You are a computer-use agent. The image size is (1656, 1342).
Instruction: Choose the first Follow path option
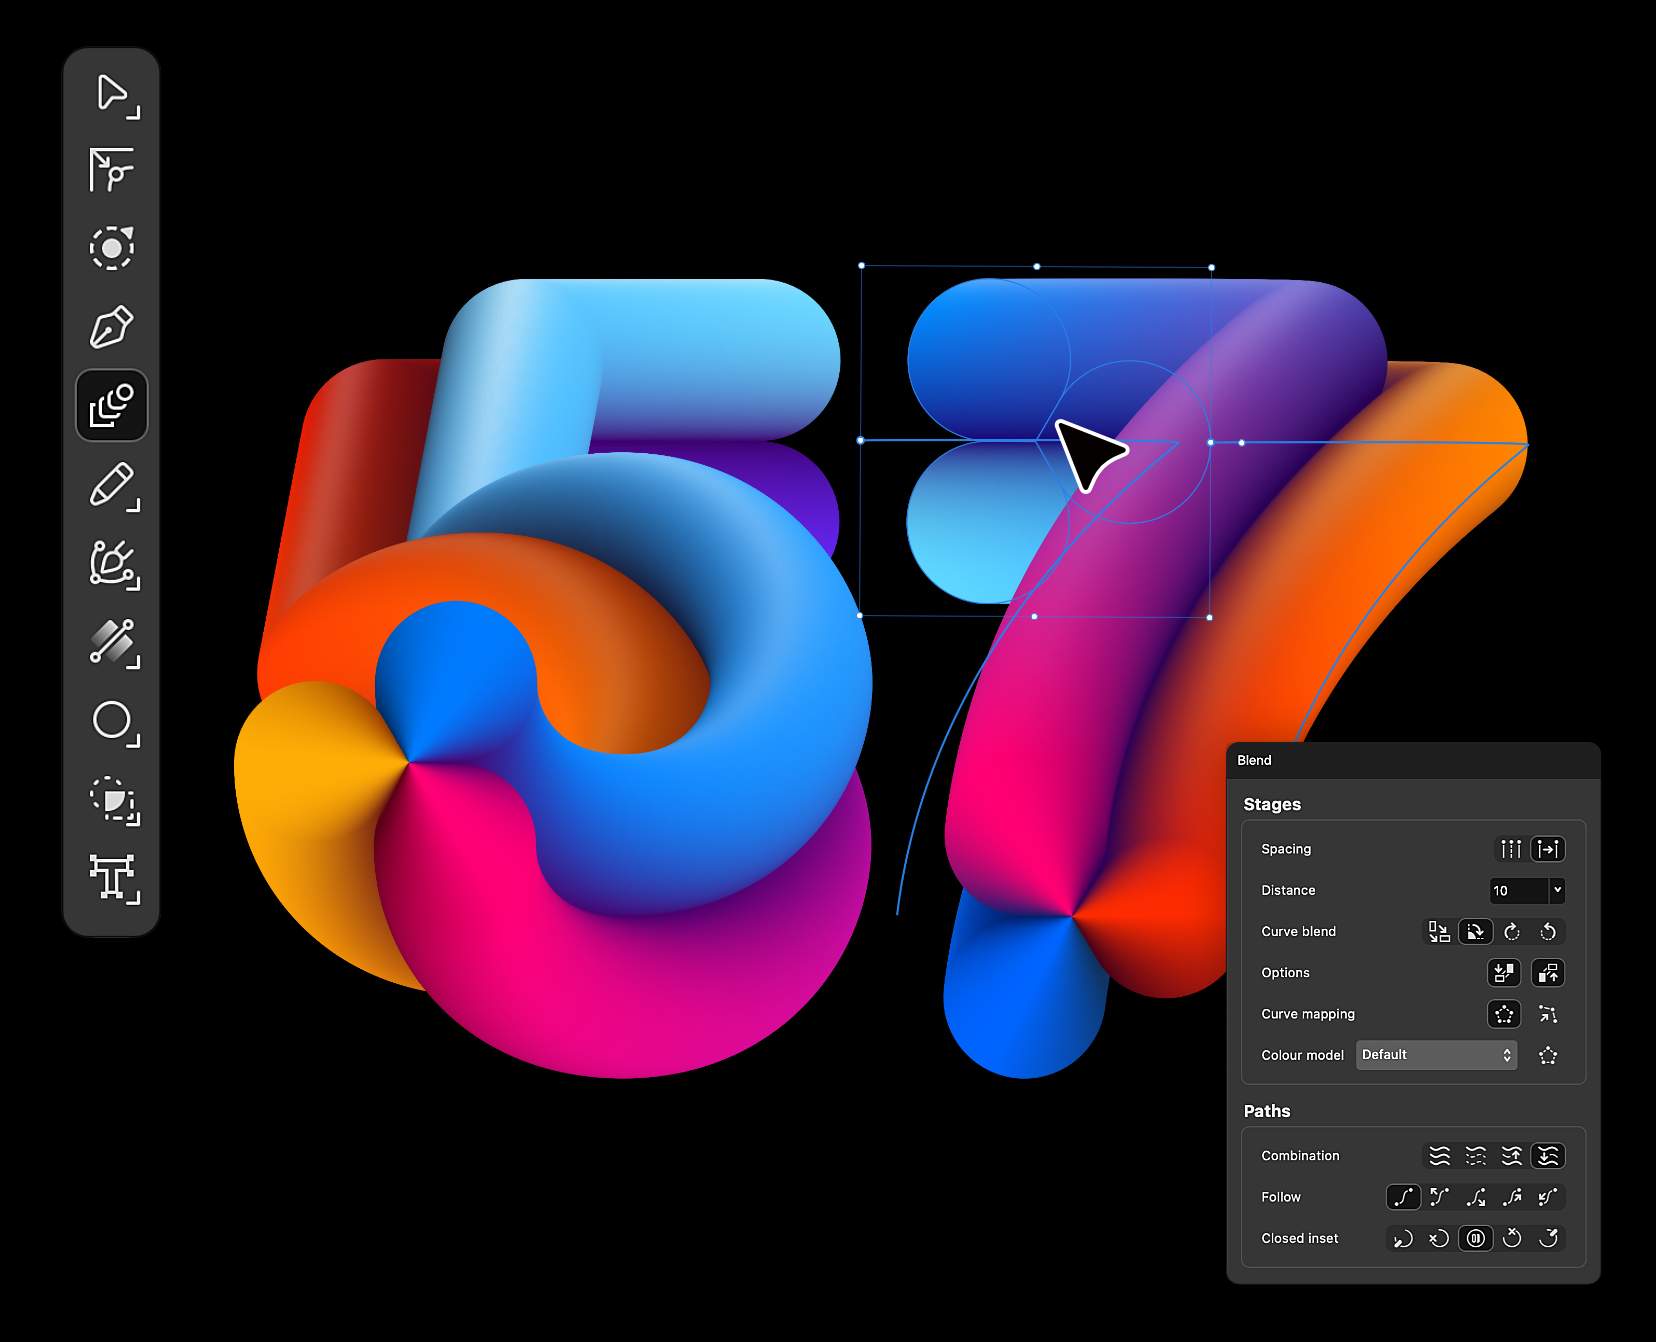[x=1403, y=1197]
